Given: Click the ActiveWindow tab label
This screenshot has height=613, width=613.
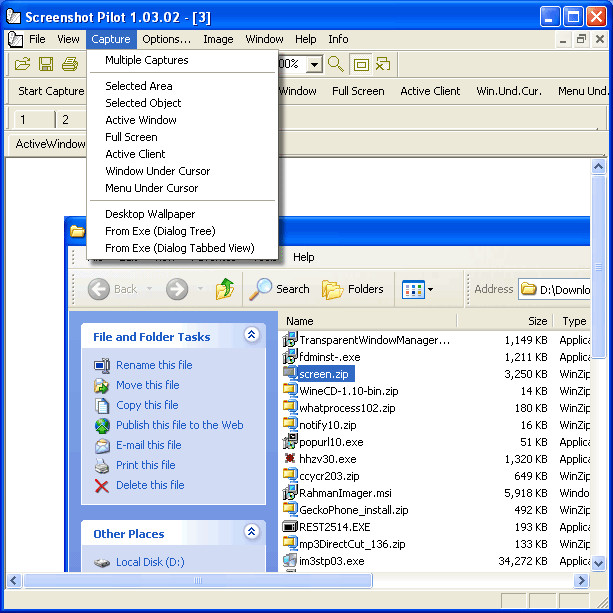Looking at the screenshot, I should 48,144.
